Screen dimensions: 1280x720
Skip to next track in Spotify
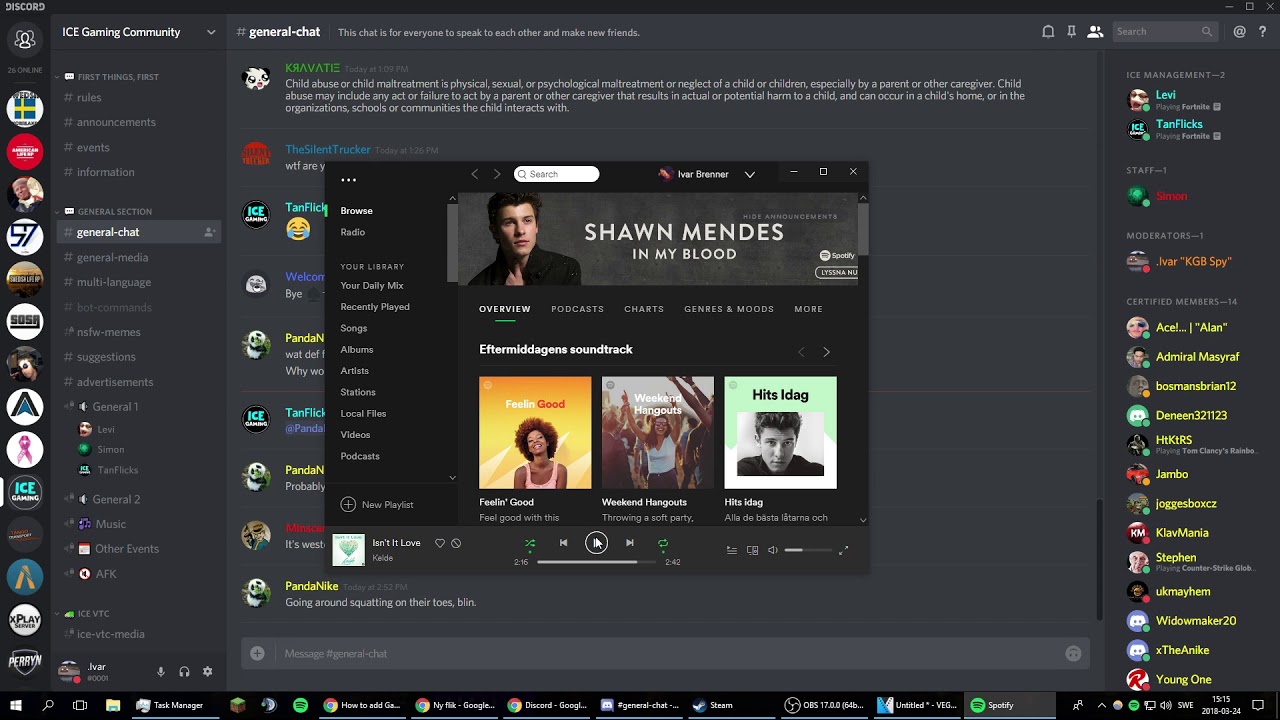(630, 543)
